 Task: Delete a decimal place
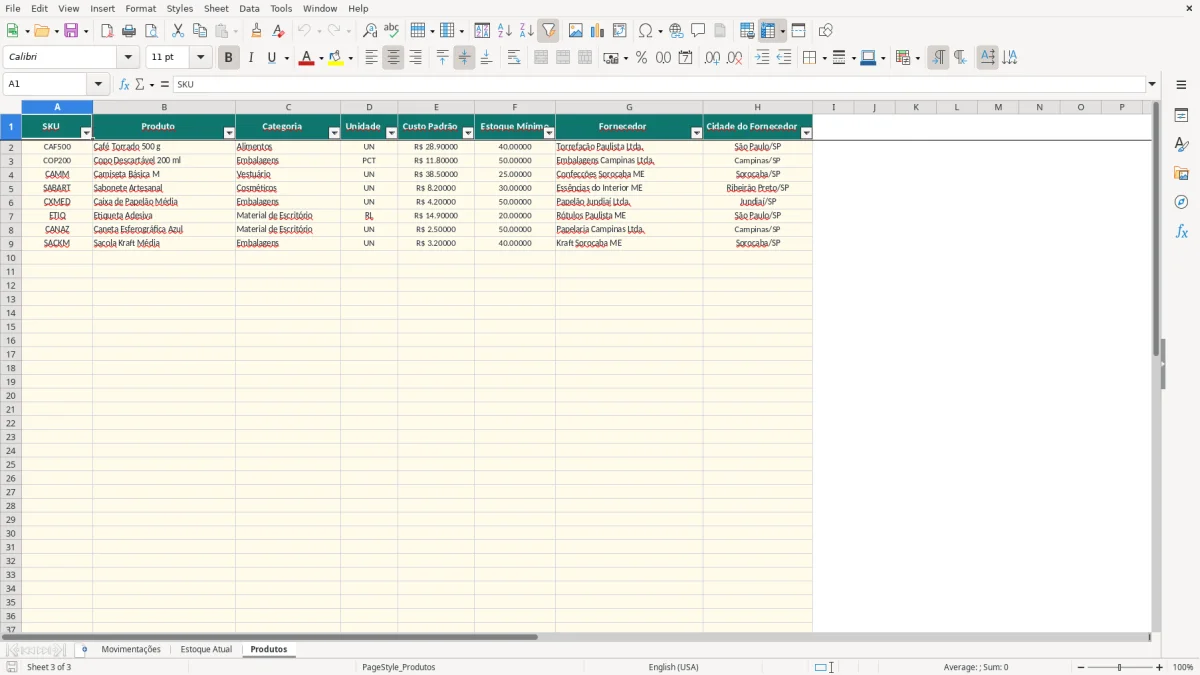734,58
